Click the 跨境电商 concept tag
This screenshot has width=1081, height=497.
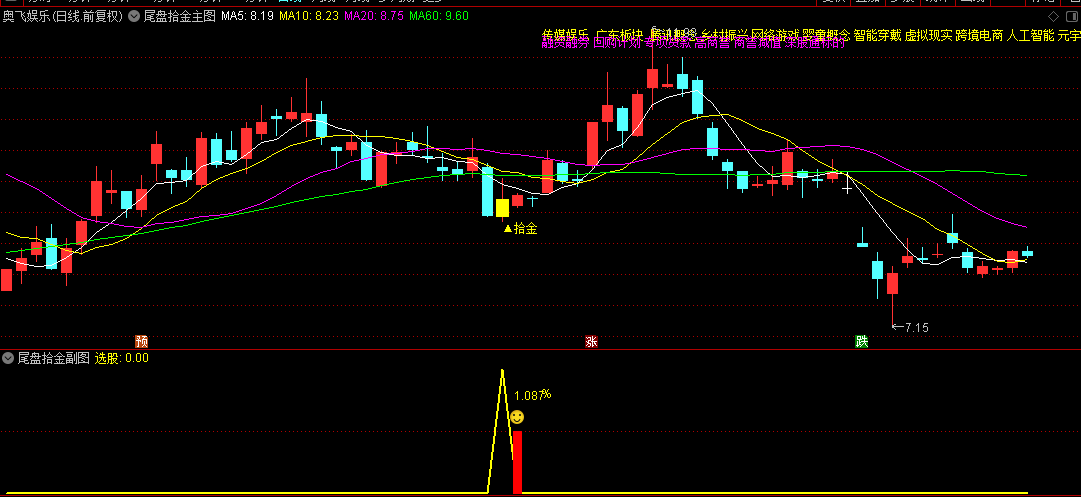[x=979, y=35]
